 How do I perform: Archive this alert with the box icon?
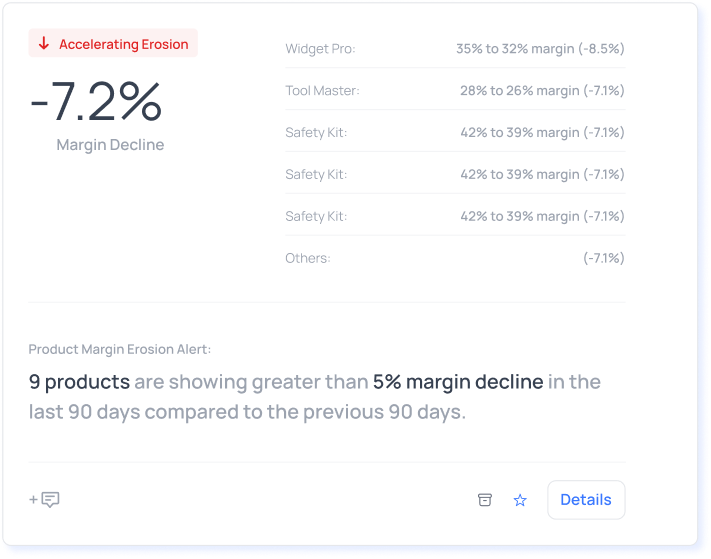[x=485, y=499]
